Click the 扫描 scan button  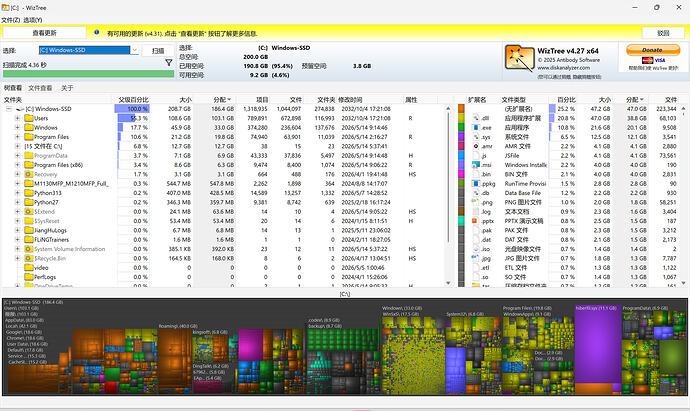click(158, 51)
